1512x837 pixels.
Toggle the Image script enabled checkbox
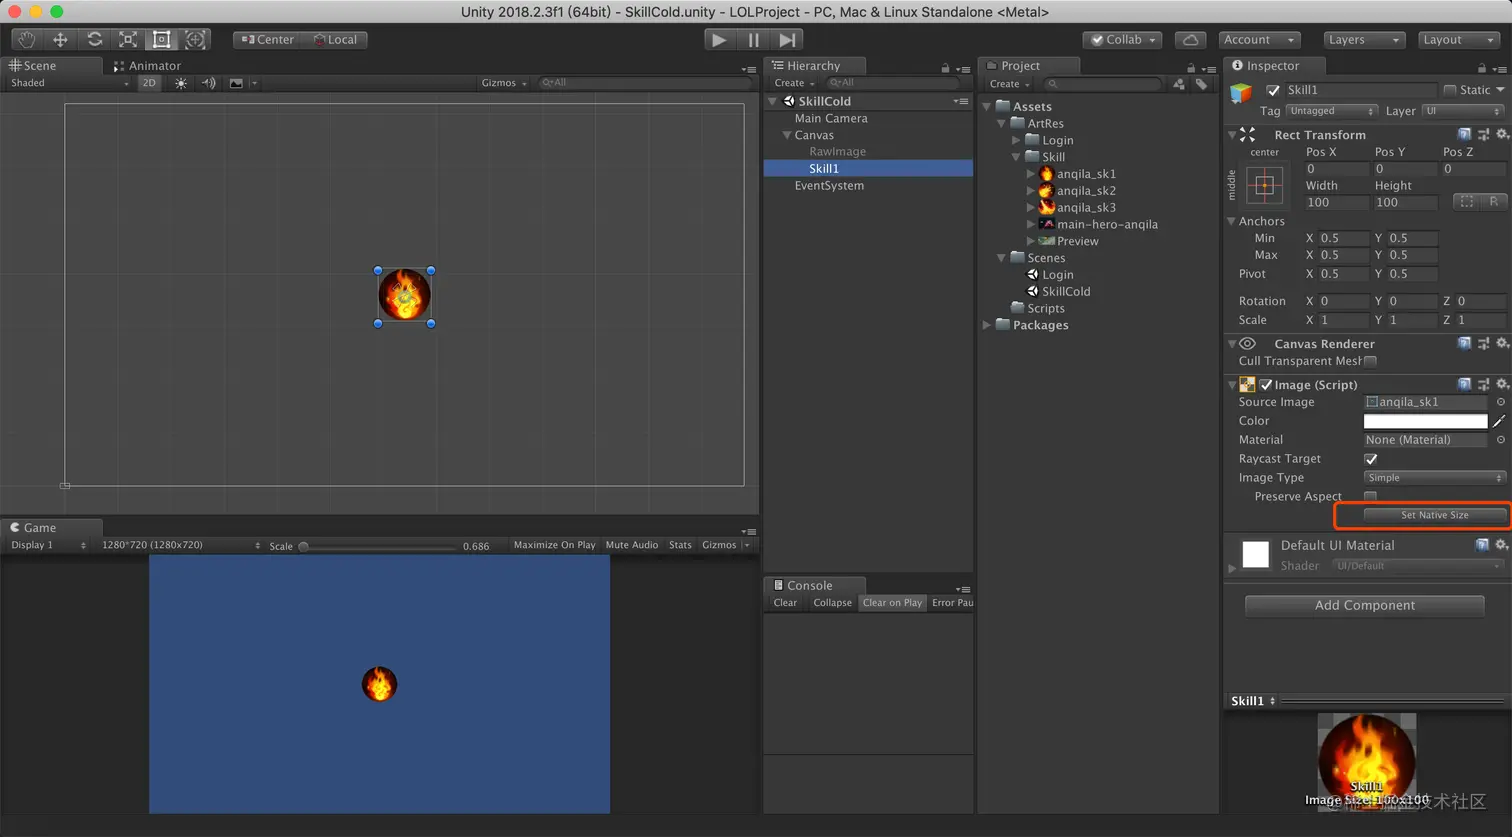pyautogui.click(x=1266, y=385)
